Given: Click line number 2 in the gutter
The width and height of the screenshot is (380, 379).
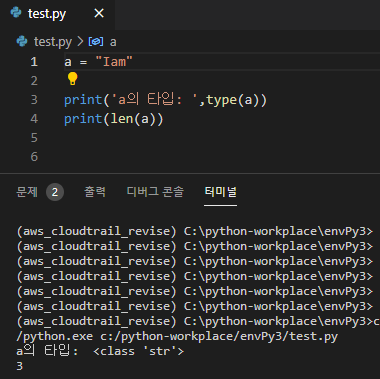Looking at the screenshot, I should coord(34,81).
